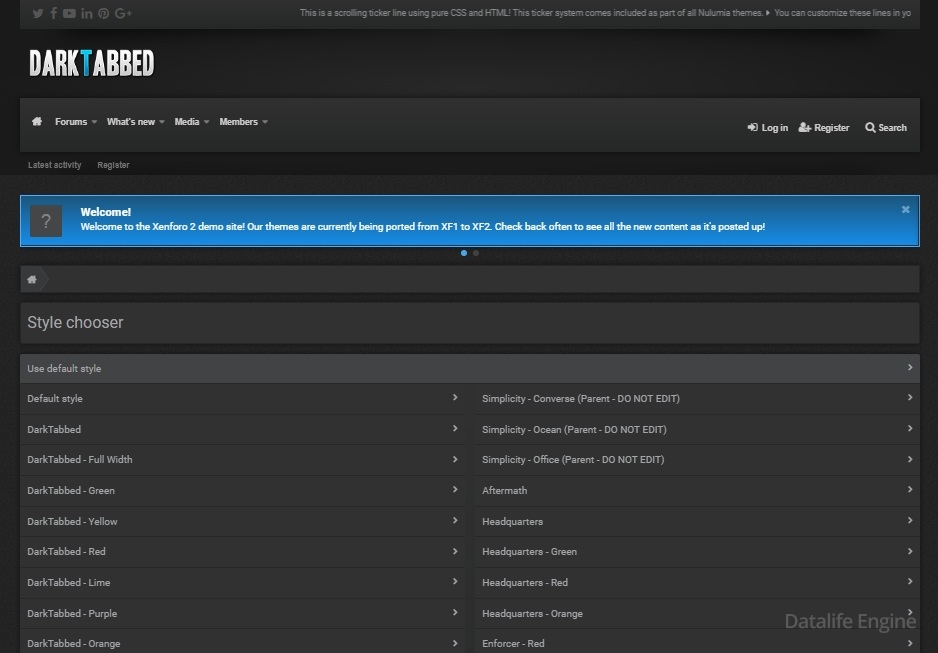
Task: Open the Forums nav item
Action: coord(71,121)
